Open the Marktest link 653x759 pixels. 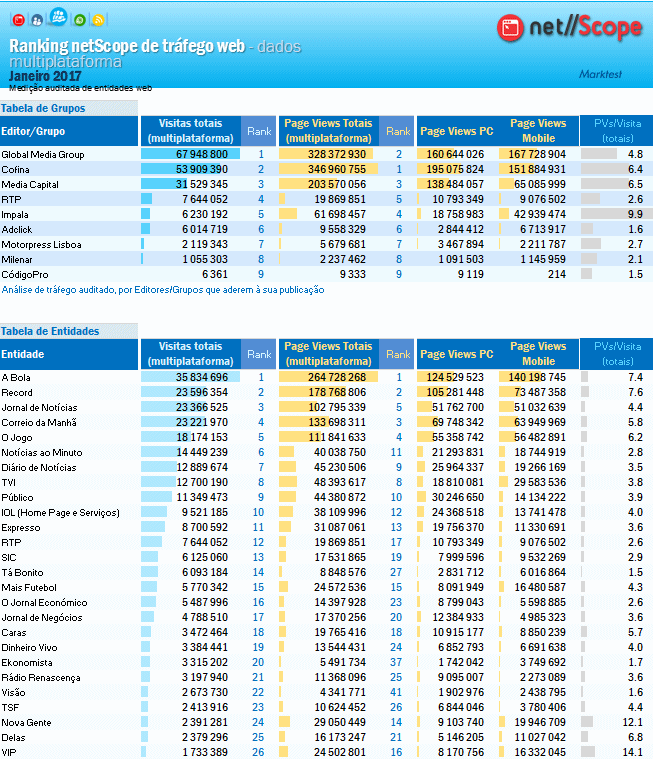(602, 74)
